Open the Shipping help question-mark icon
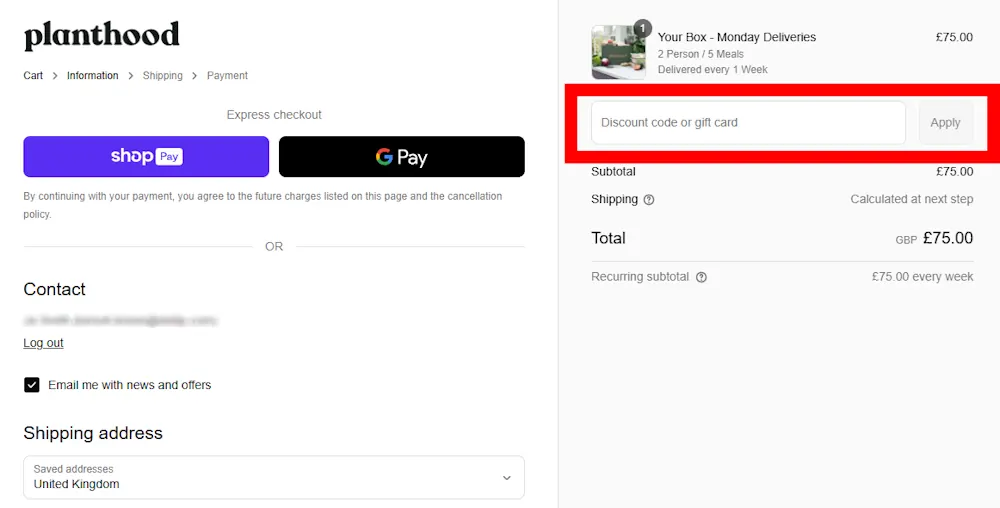The image size is (1000, 508). [x=649, y=200]
